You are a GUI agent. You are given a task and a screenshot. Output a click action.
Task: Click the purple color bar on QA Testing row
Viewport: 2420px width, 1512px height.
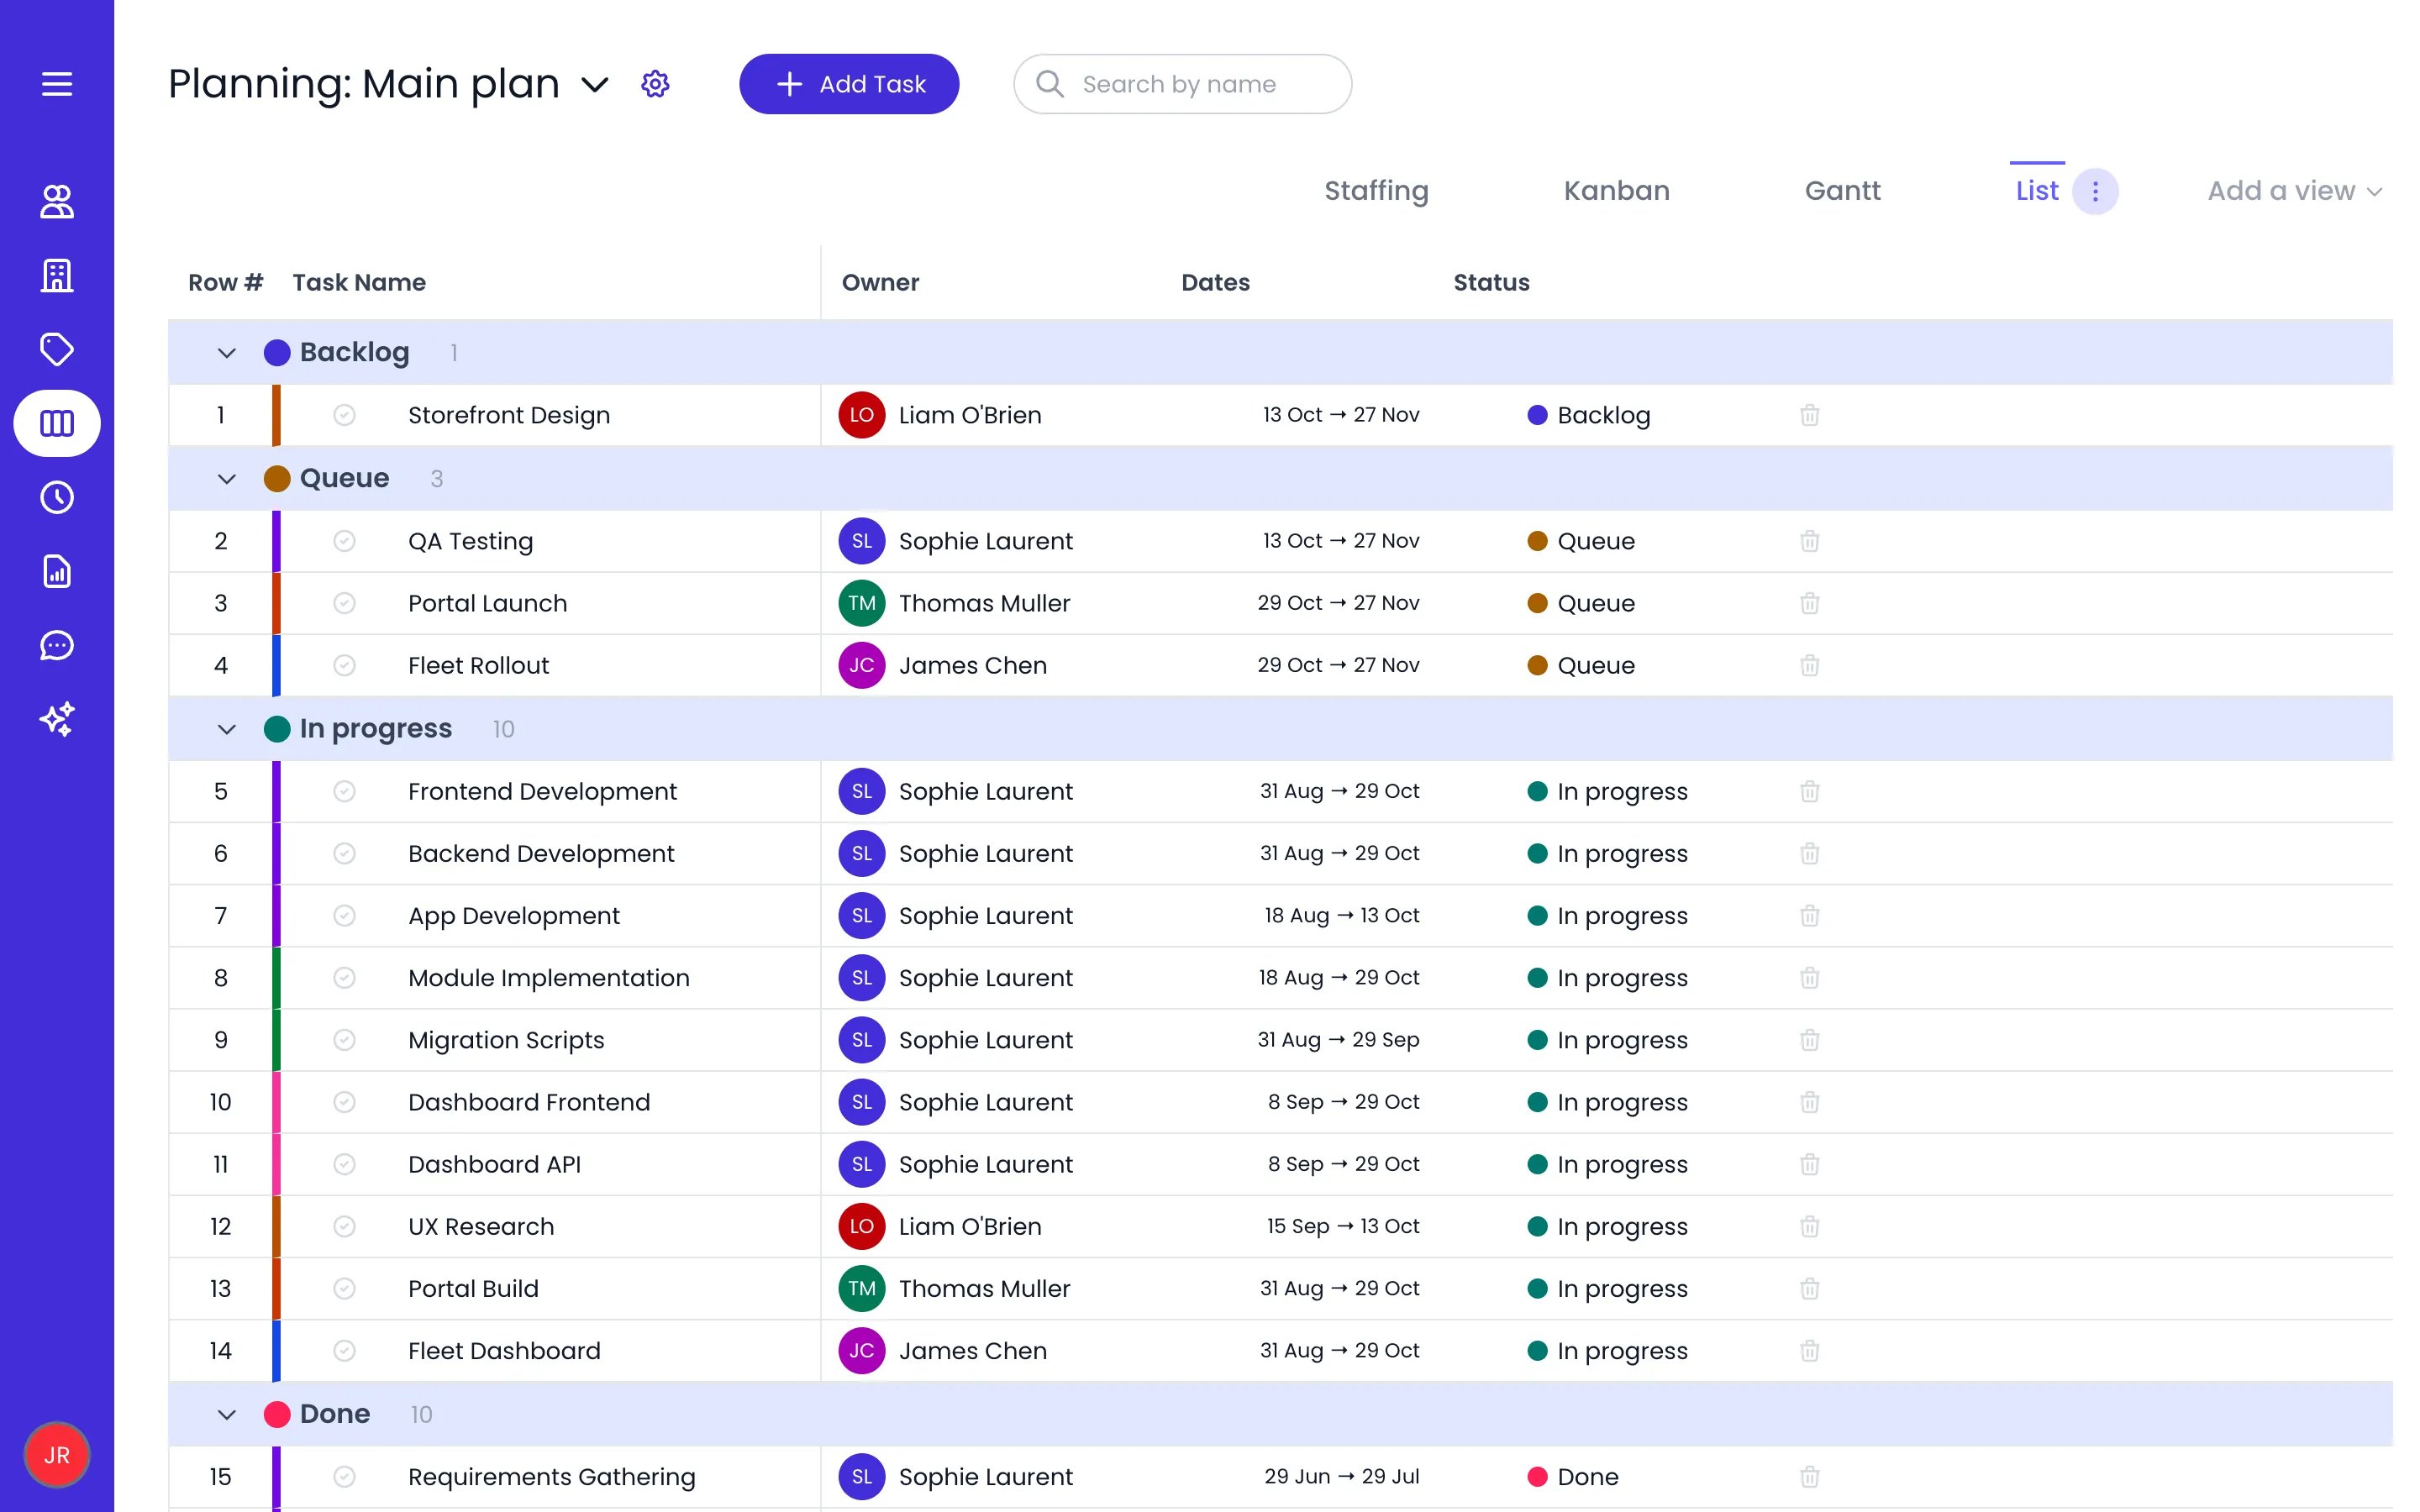(x=276, y=541)
